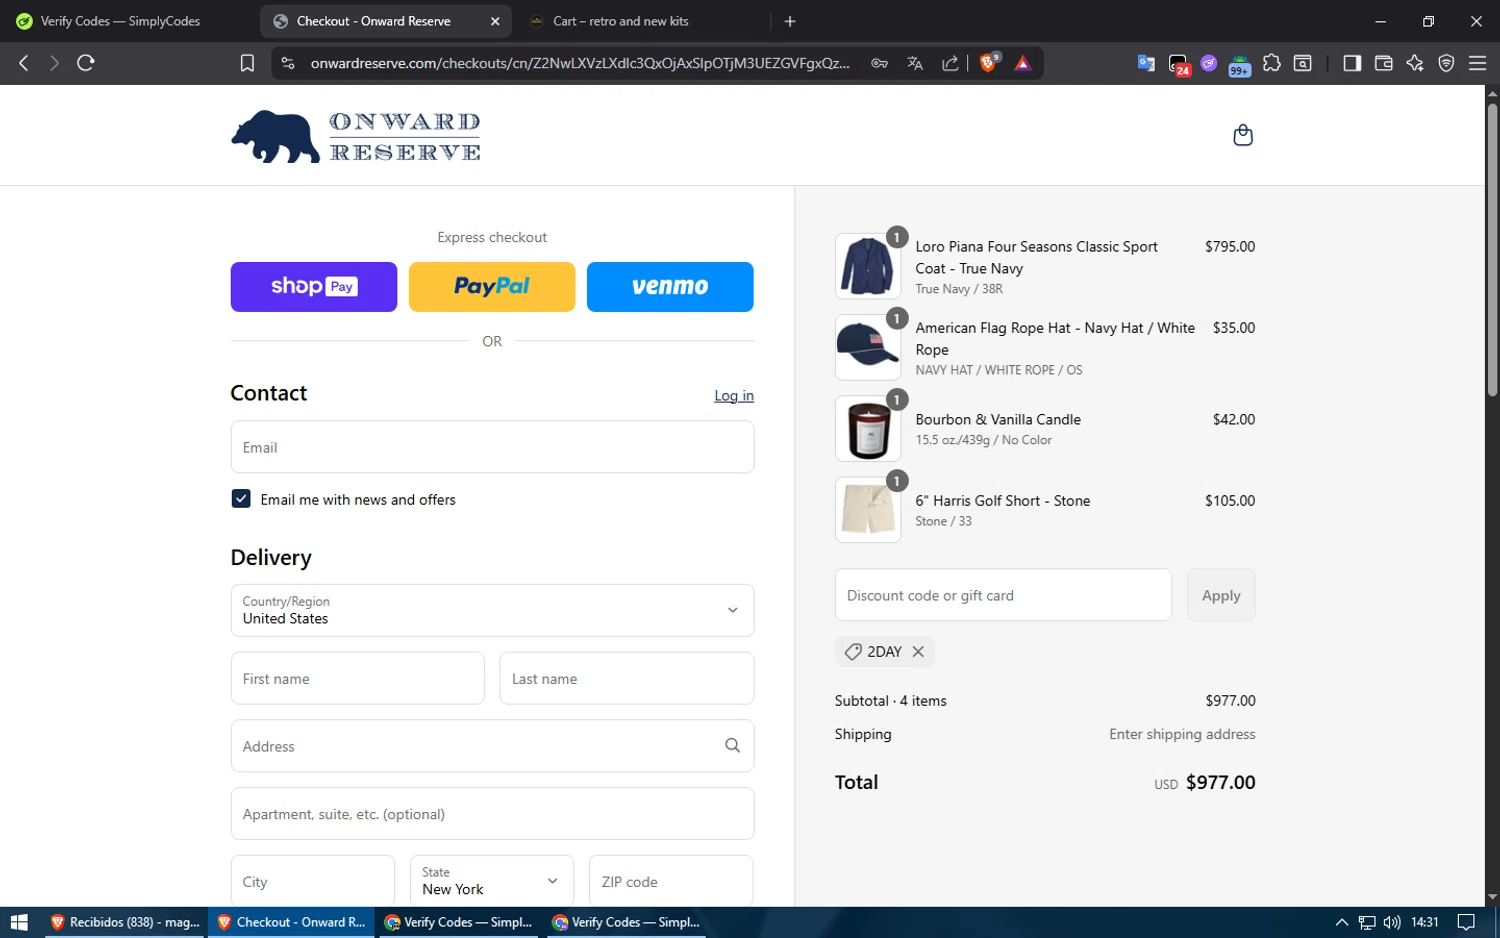The image size is (1500, 938).
Task: Open a new browser tab
Action: pyautogui.click(x=790, y=21)
